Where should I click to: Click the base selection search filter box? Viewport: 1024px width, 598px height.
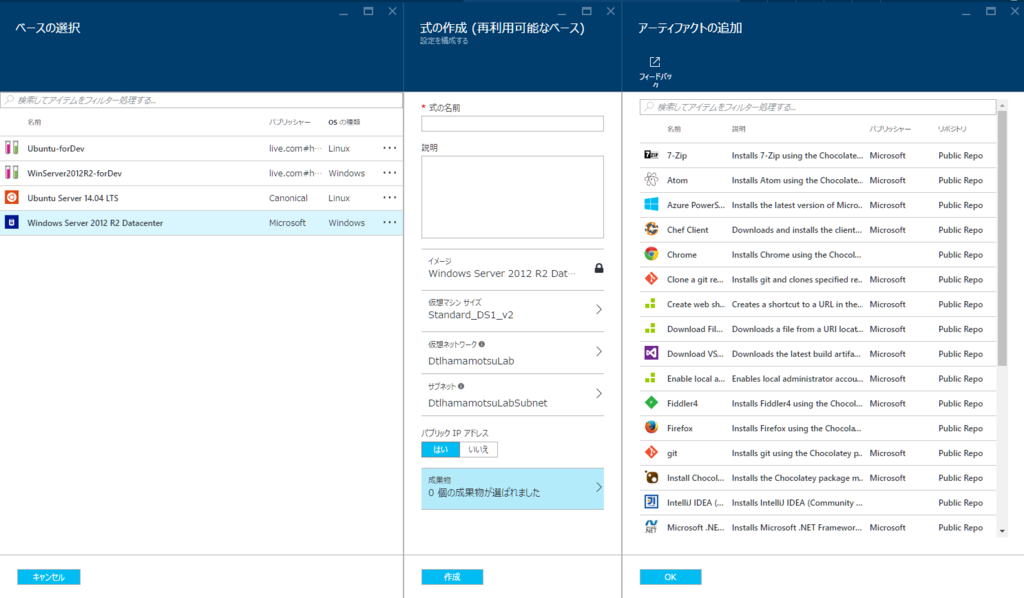pyautogui.click(x=201, y=100)
